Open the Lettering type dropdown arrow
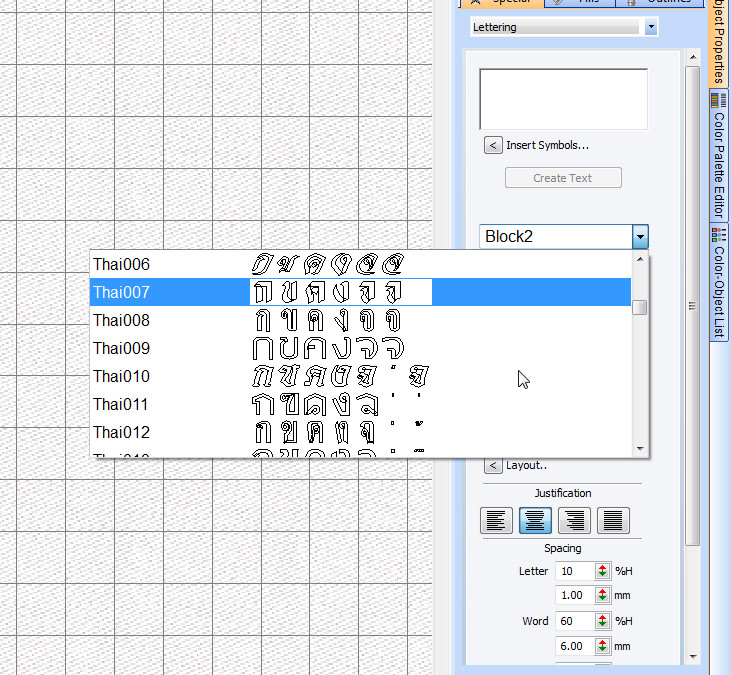The width and height of the screenshot is (731, 675). coord(651,27)
